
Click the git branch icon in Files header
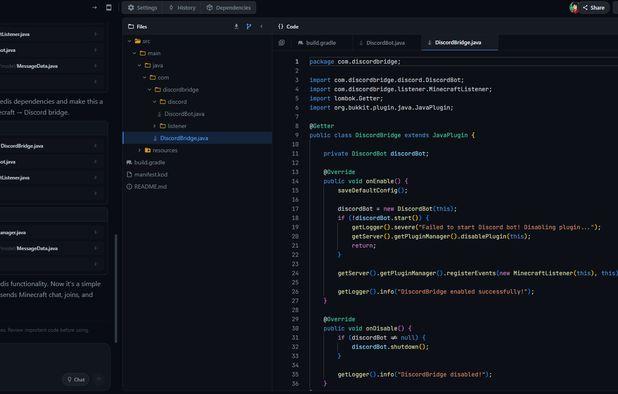(249, 26)
